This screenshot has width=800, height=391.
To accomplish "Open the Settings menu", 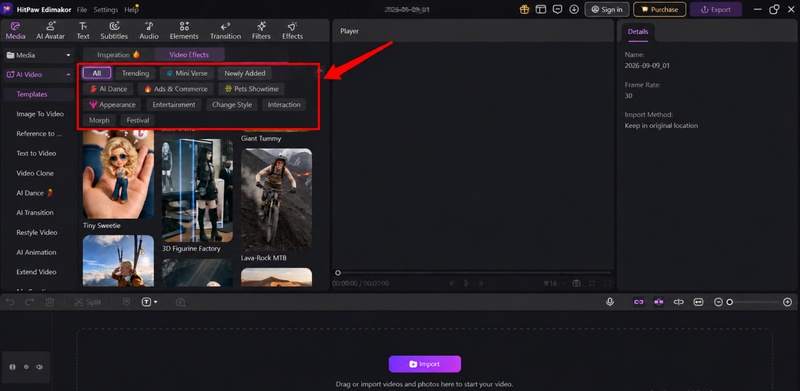I will tap(106, 10).
